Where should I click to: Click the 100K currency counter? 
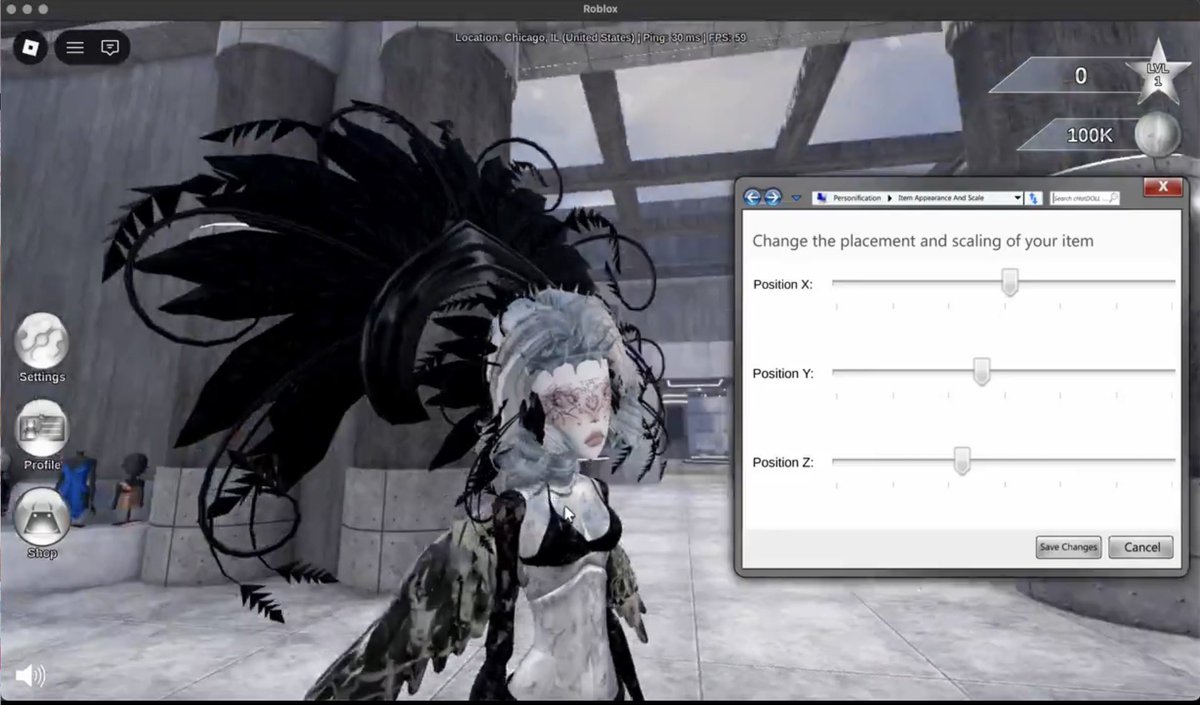click(x=1090, y=135)
